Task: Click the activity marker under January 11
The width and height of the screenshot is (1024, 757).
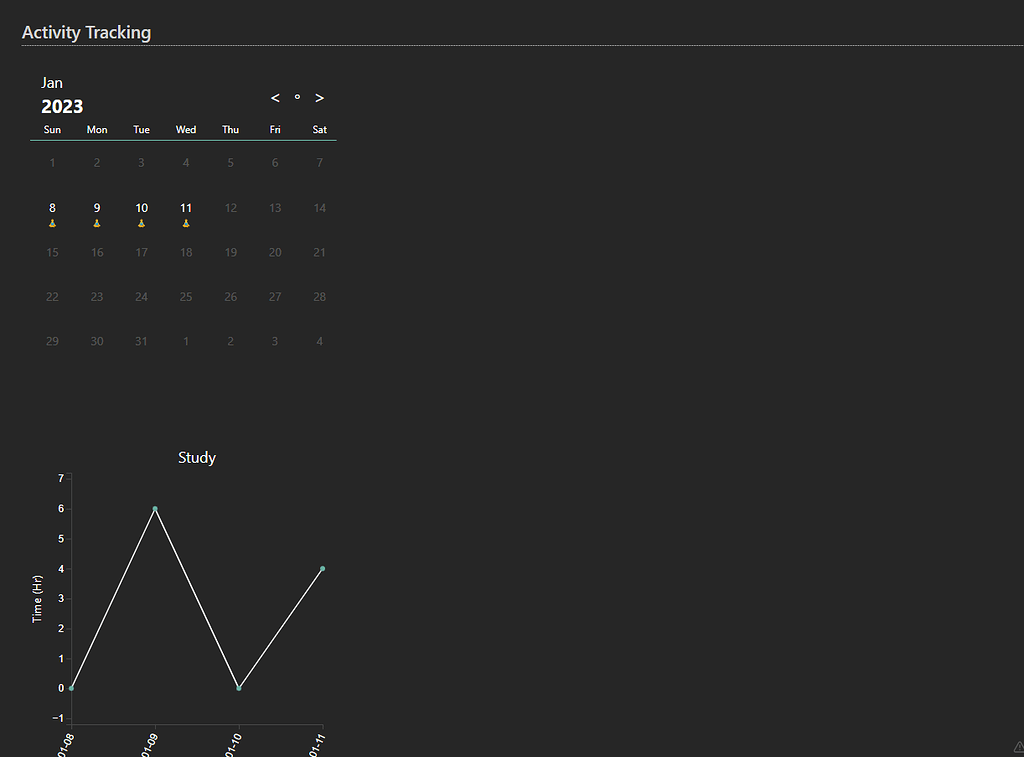Action: click(186, 223)
